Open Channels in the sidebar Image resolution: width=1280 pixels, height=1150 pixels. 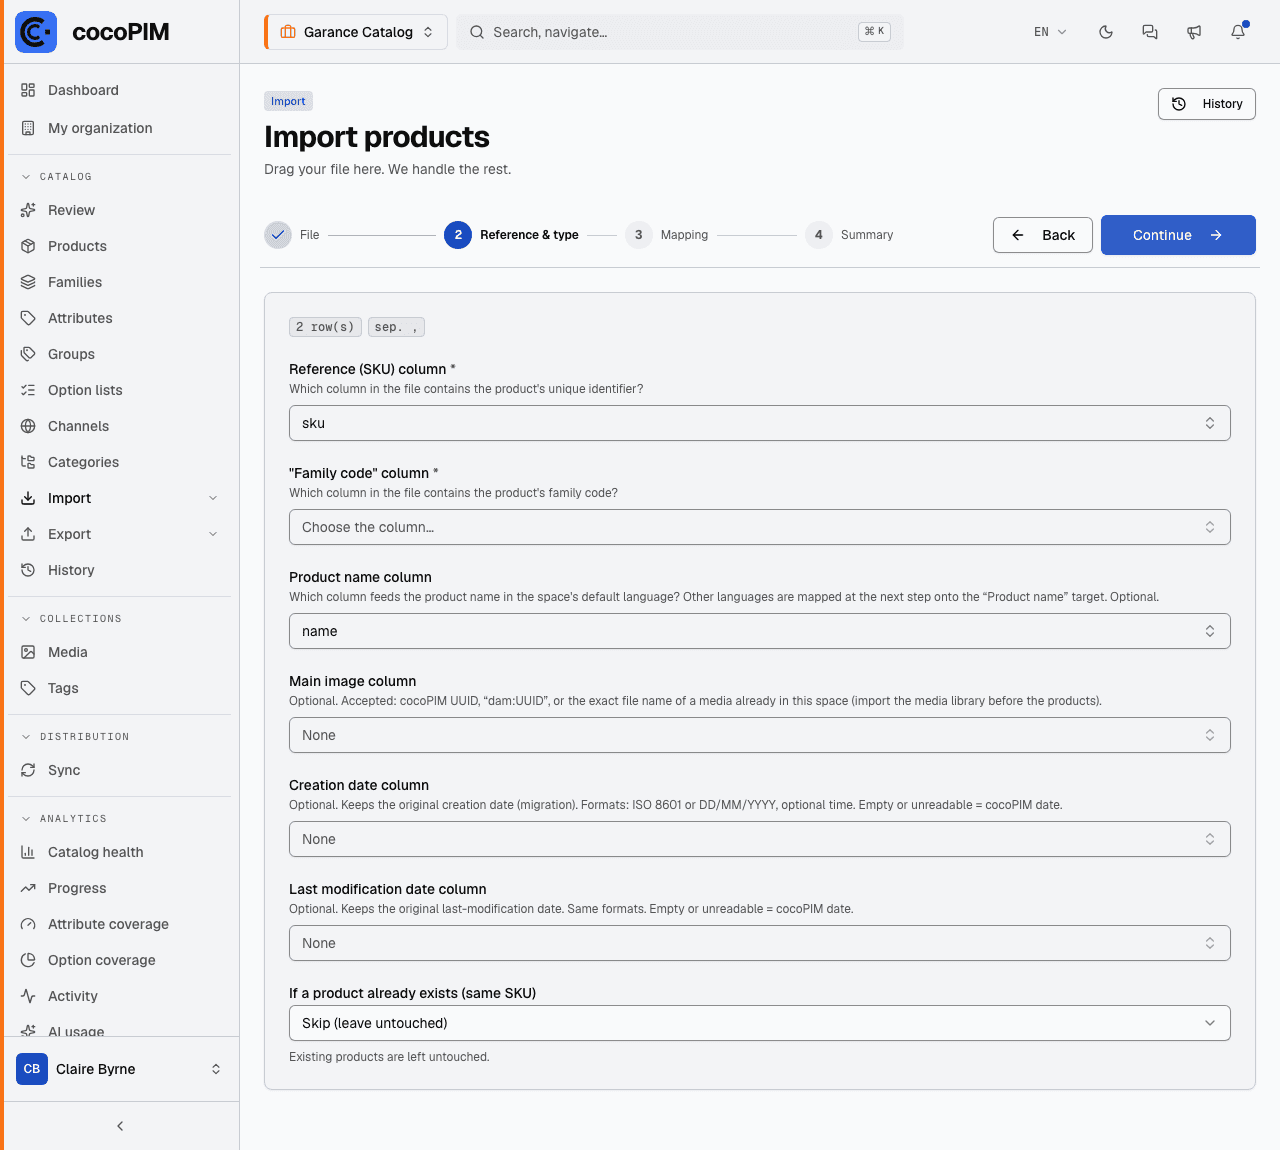(x=120, y=426)
